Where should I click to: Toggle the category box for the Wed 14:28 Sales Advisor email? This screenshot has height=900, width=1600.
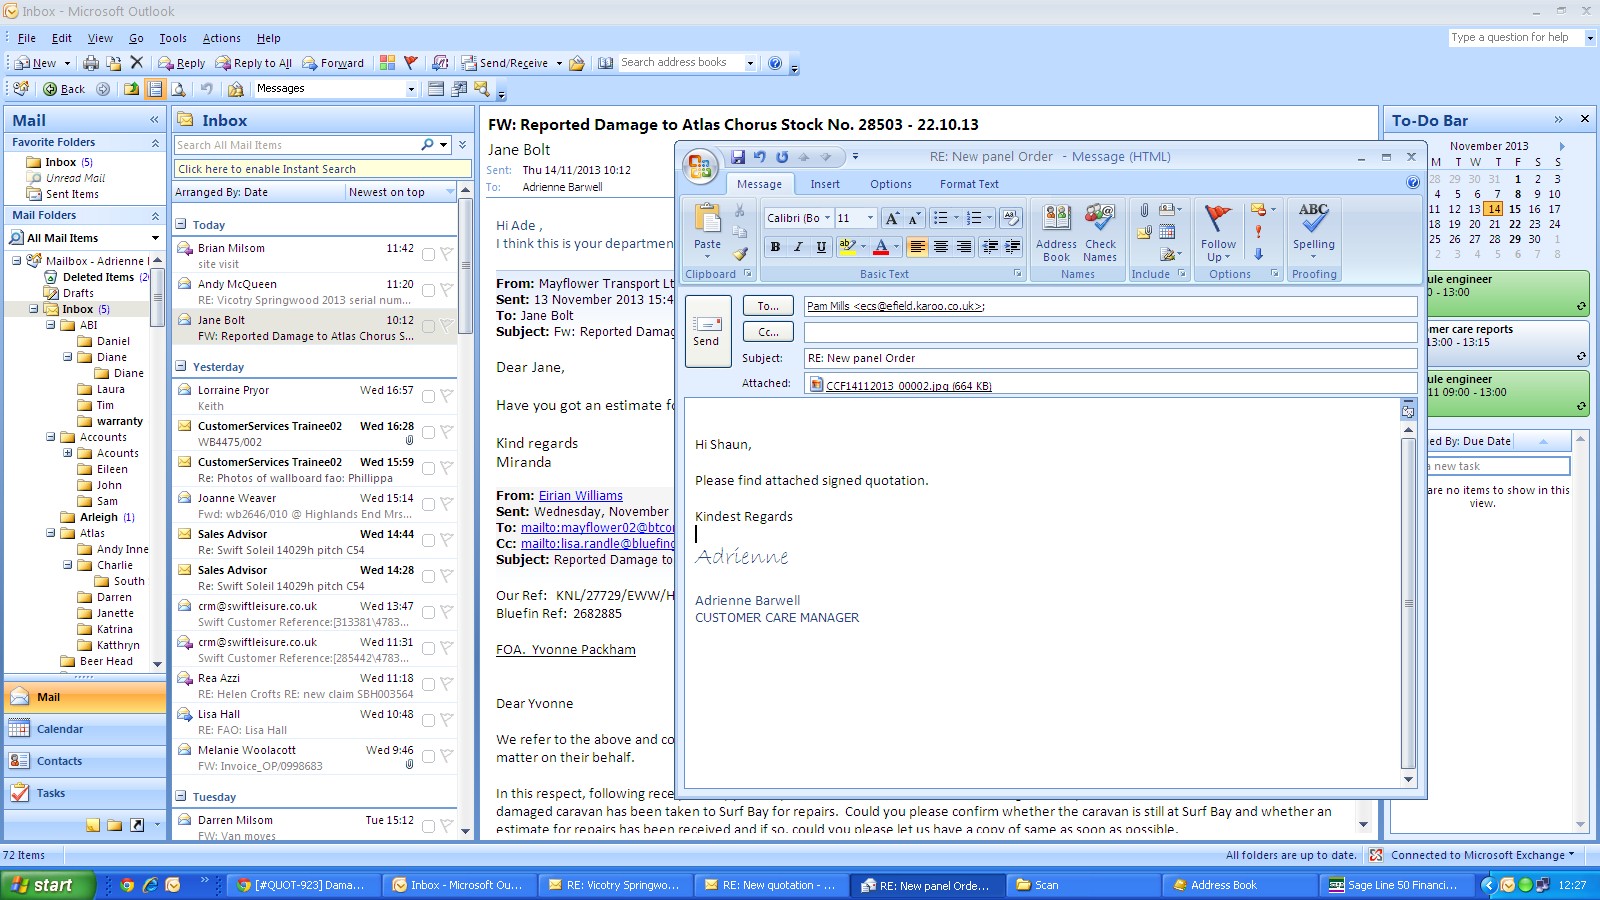428,576
